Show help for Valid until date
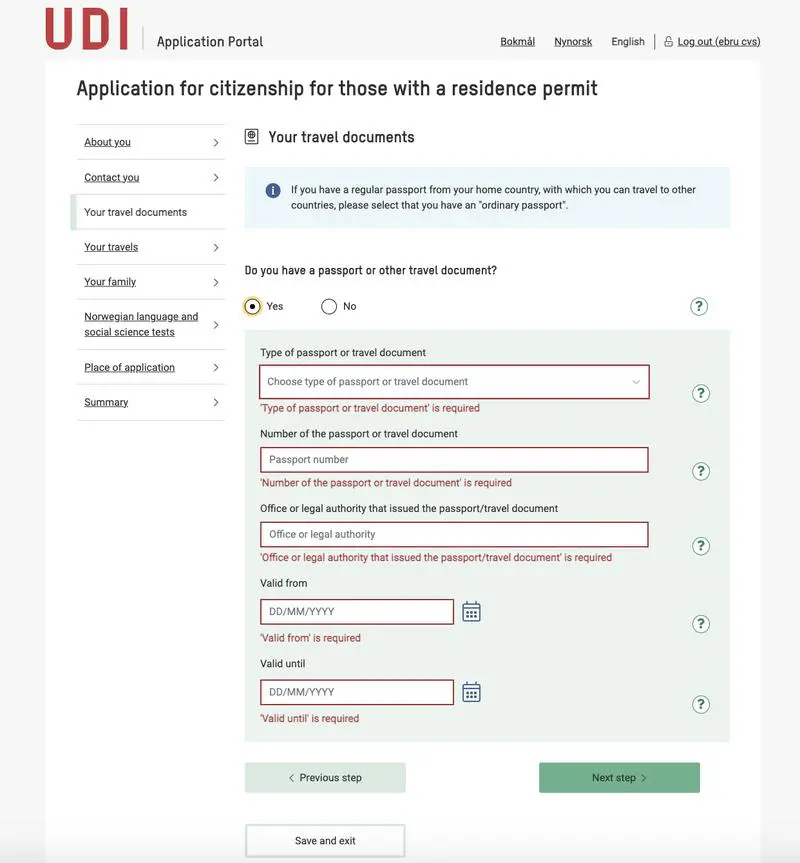 click(701, 704)
